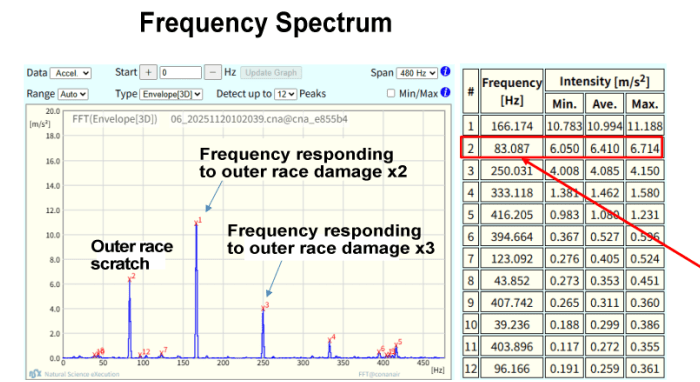Click the average intensity value 0.353

(x=604, y=281)
